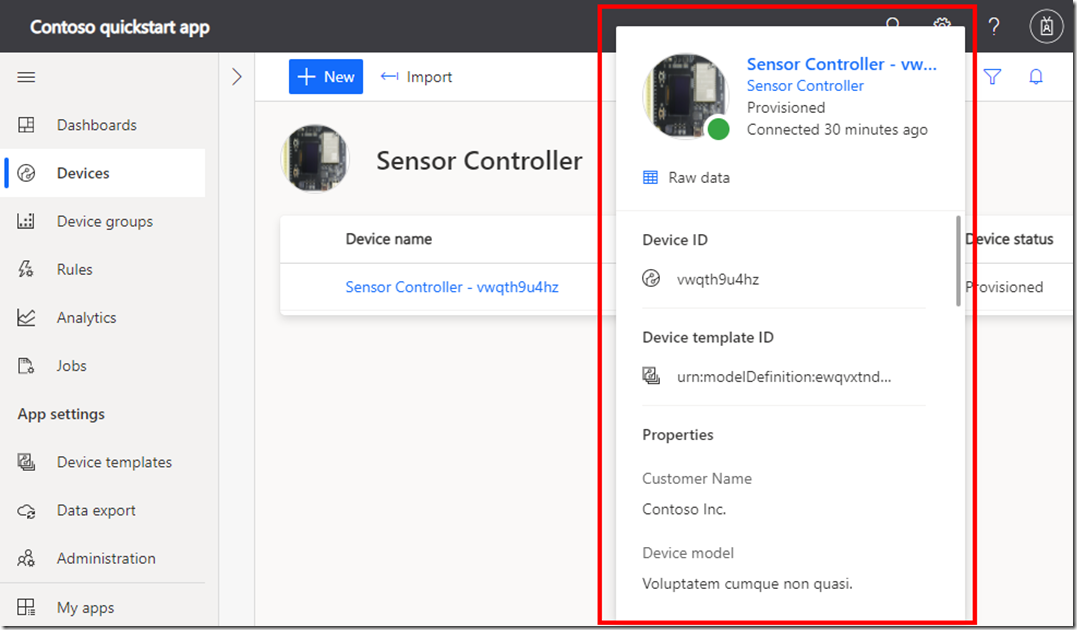Open the user account avatar icon
The image size is (1077, 630).
[x=1046, y=27]
